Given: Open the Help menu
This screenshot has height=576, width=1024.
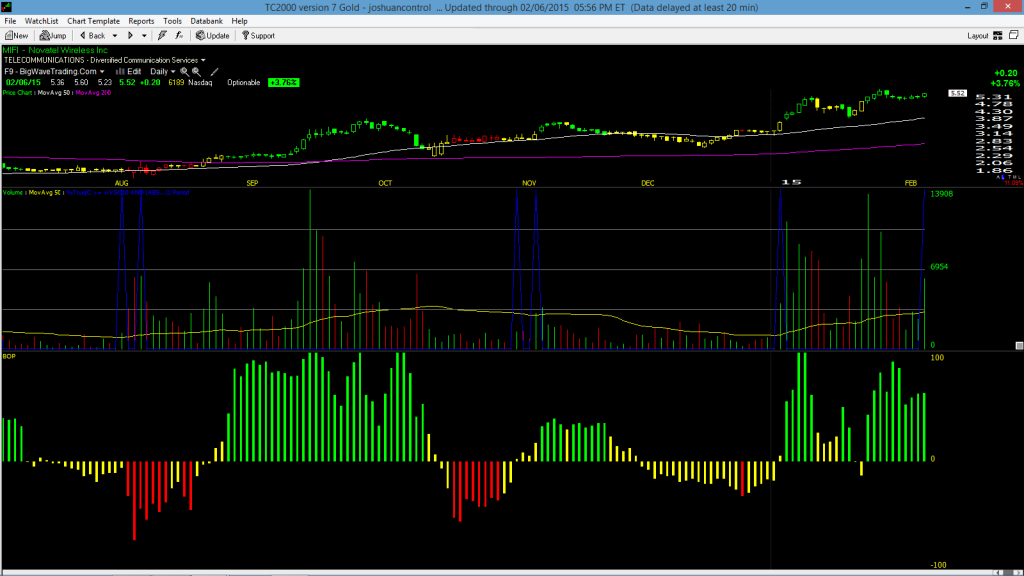Looking at the screenshot, I should (240, 21).
